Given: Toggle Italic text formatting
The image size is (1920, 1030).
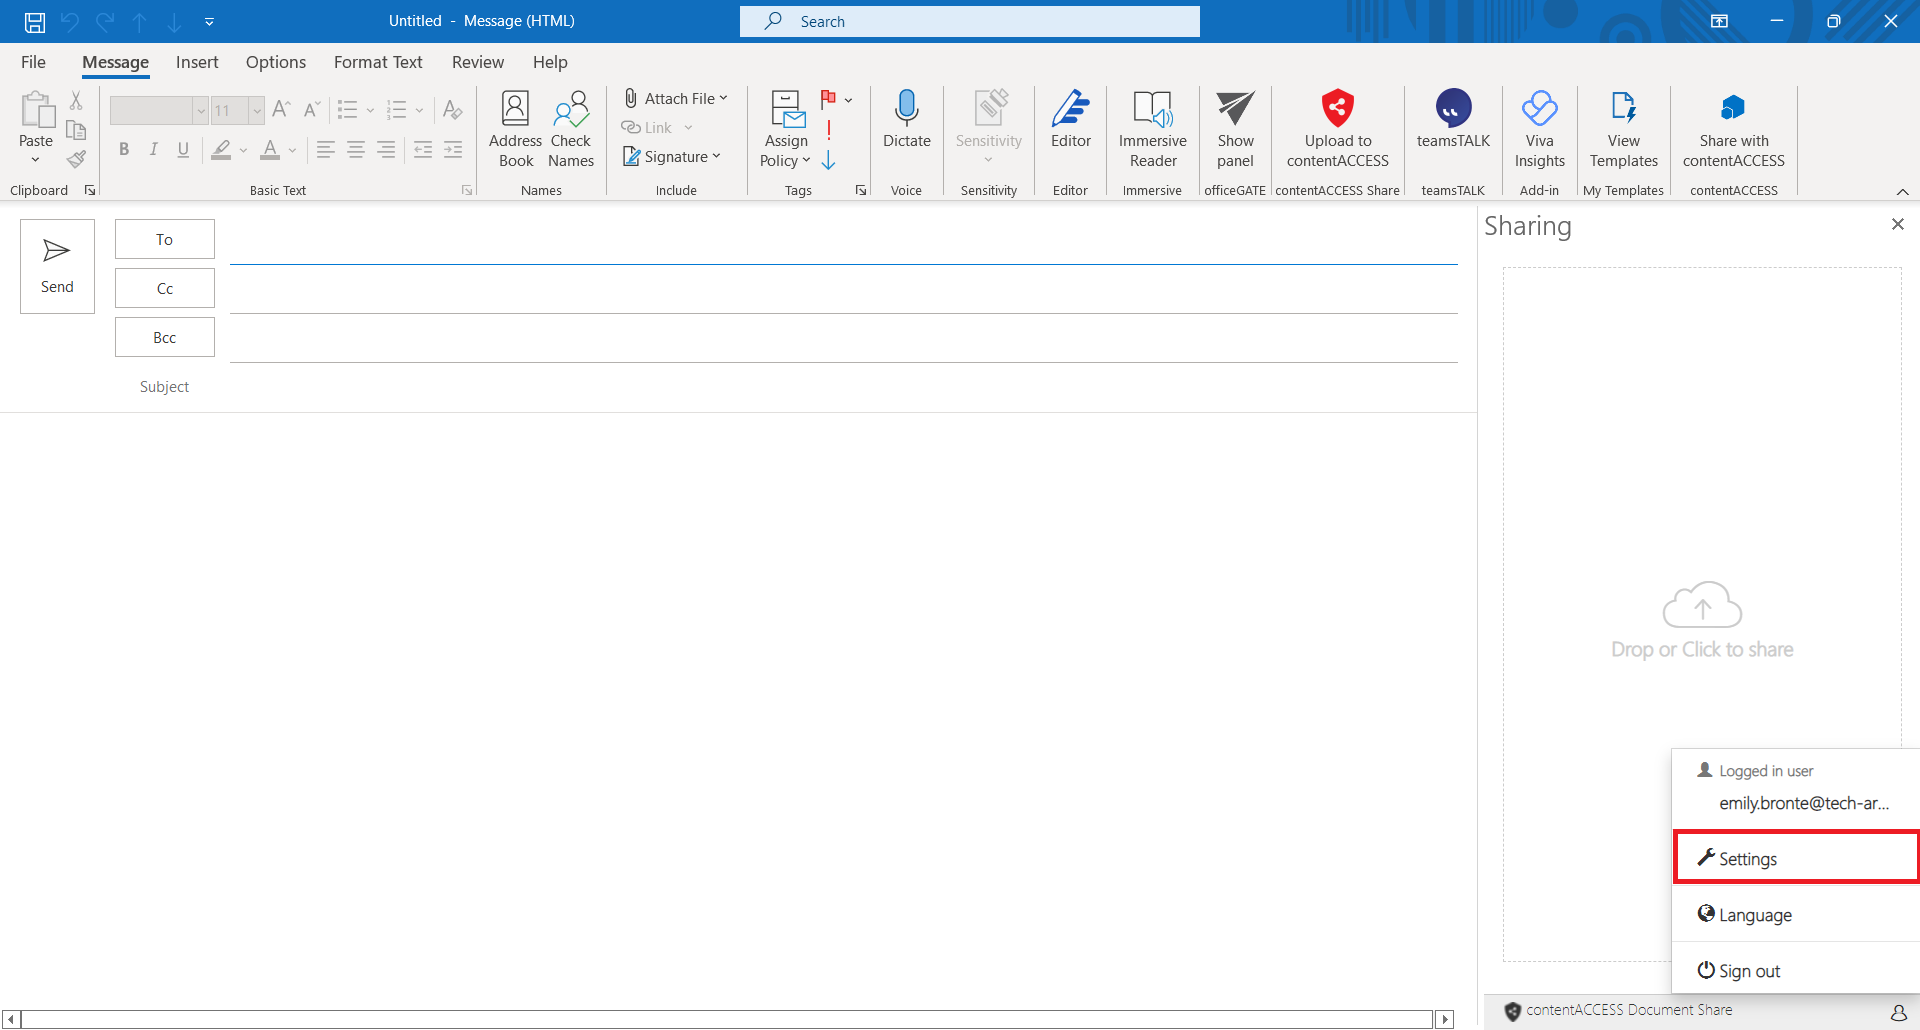Looking at the screenshot, I should click(153, 150).
